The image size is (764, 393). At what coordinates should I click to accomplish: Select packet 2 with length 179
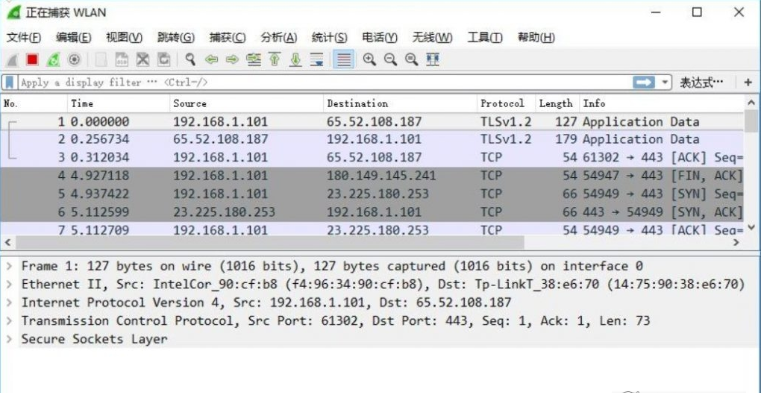pyautogui.click(x=373, y=139)
